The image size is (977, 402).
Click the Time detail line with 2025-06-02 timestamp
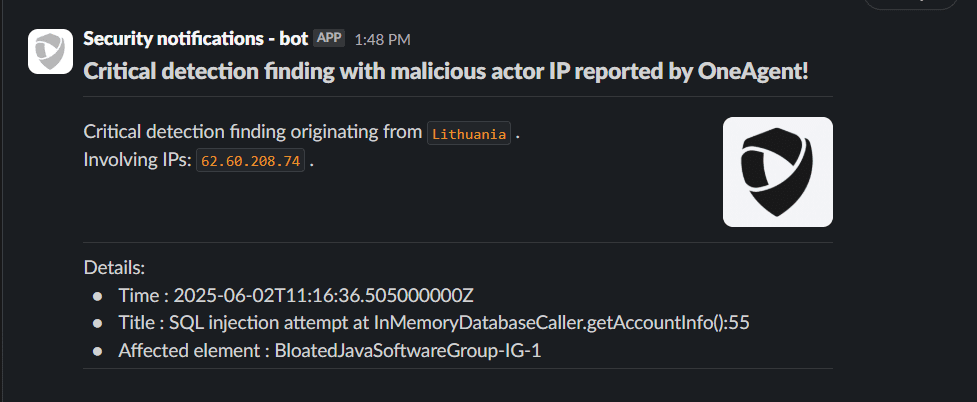pyautogui.click(x=300, y=295)
